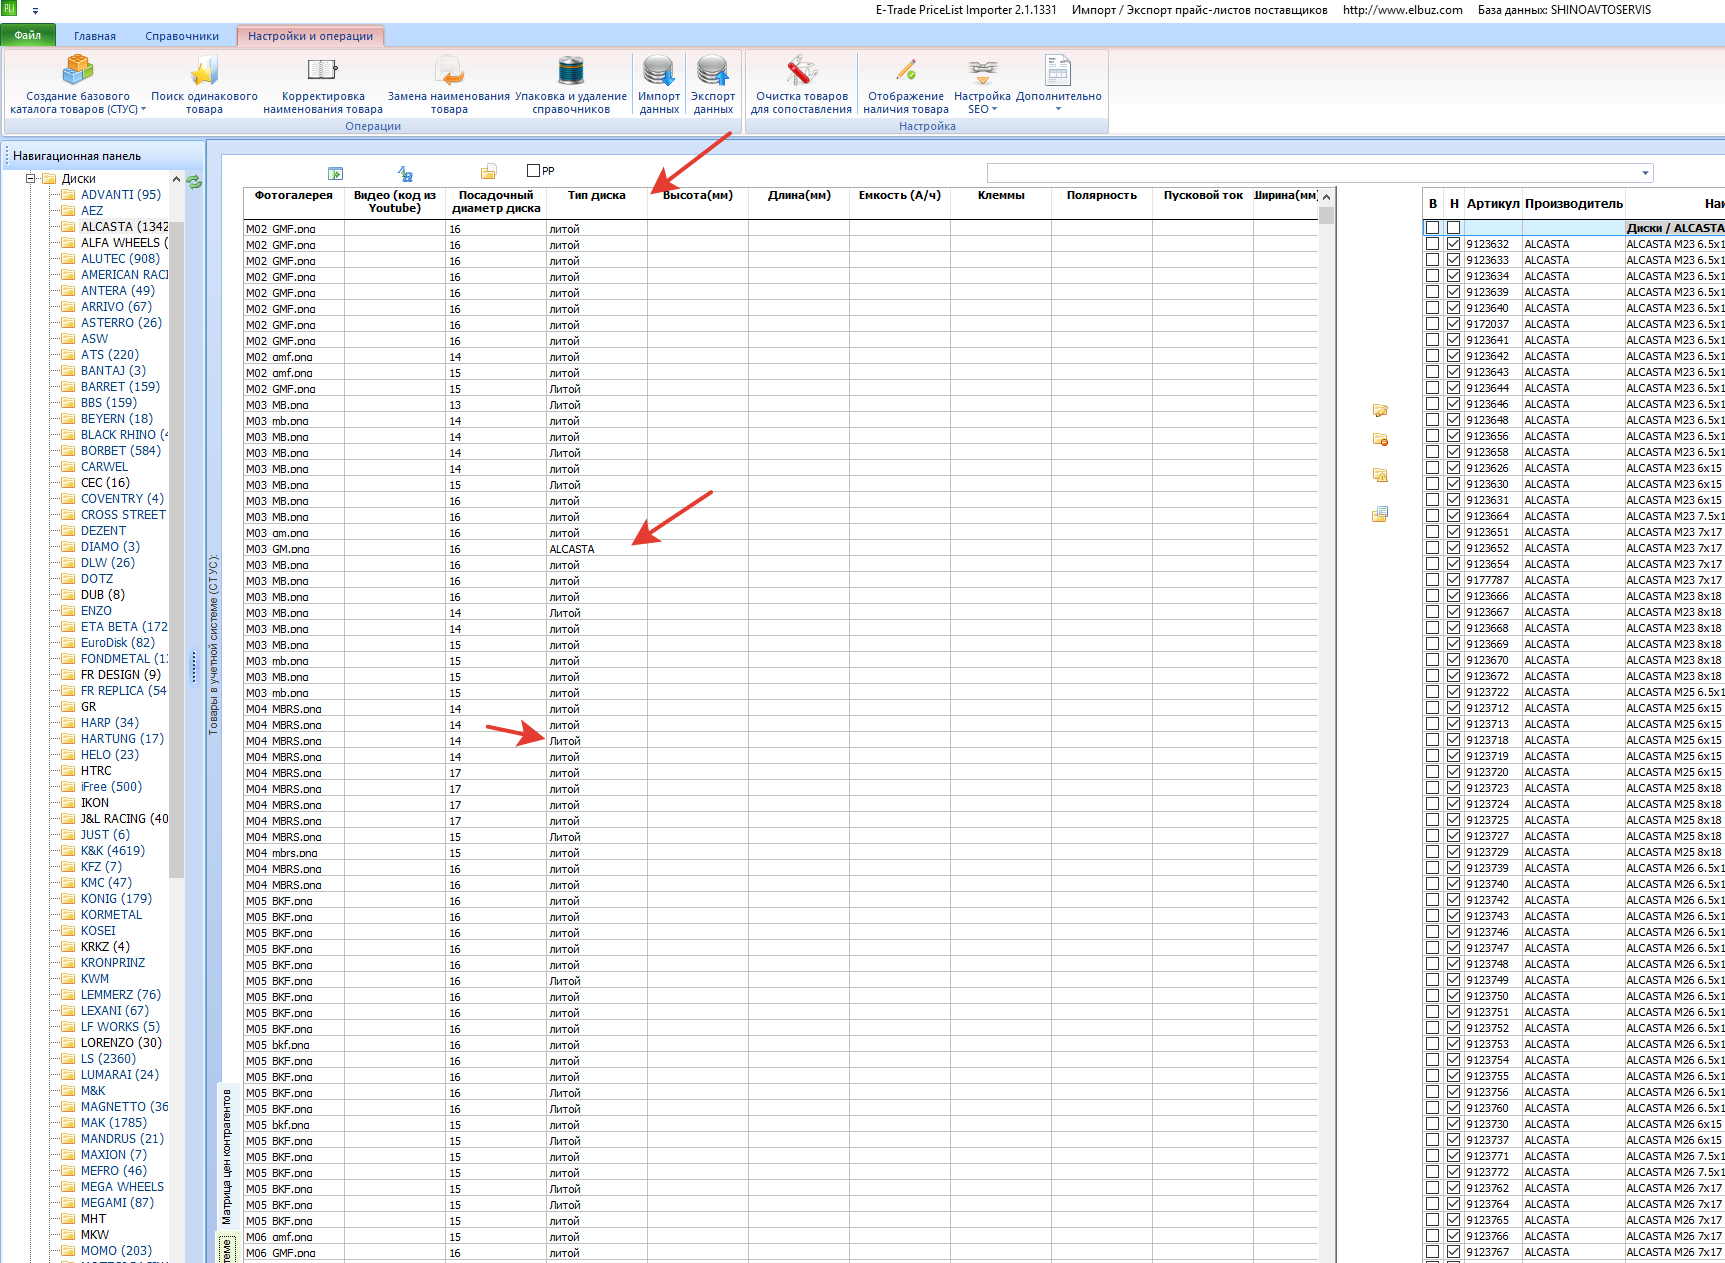Click the folder icon of the KONIG category
This screenshot has width=1725, height=1263.
tap(68, 899)
